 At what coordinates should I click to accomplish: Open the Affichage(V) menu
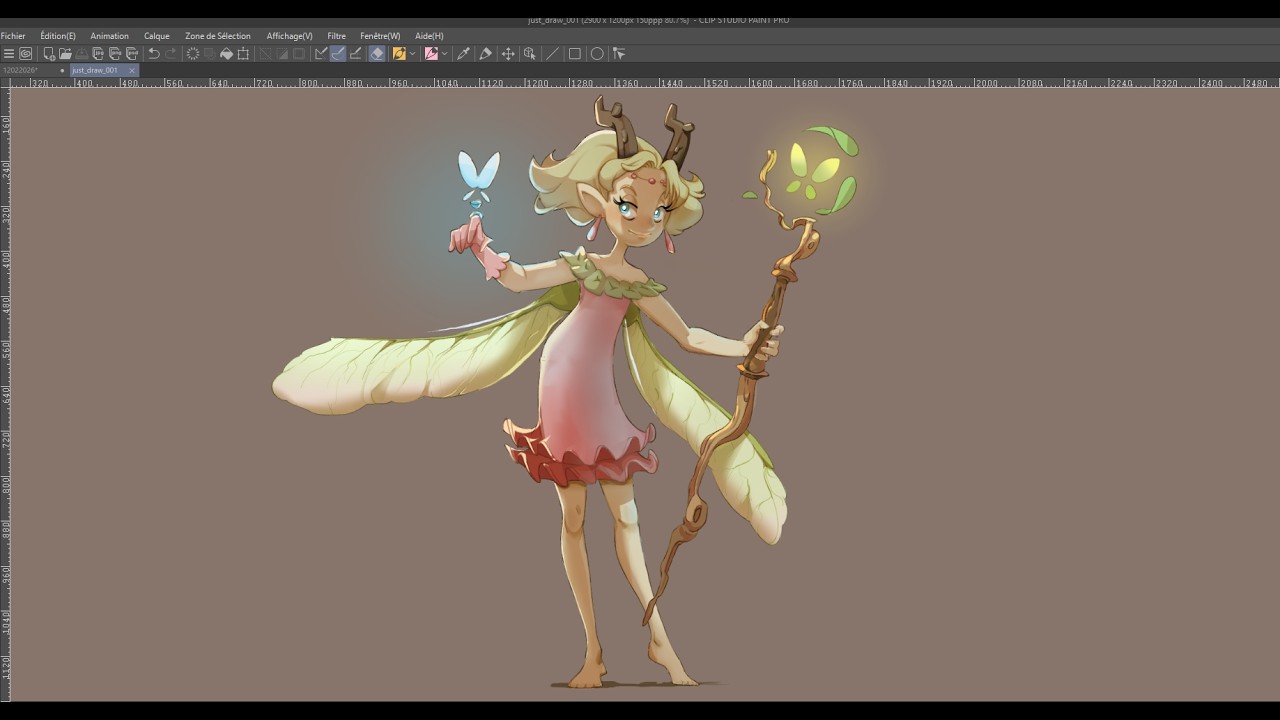pos(289,36)
